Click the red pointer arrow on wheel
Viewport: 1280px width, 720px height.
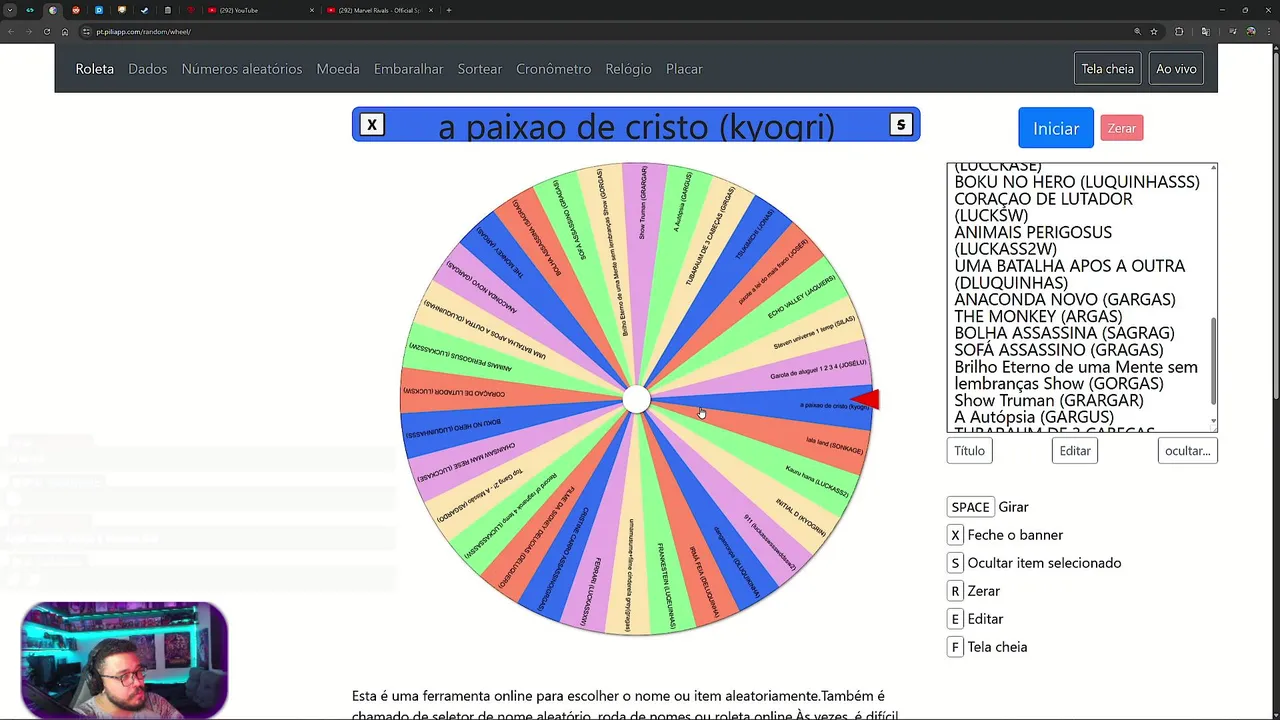(x=866, y=400)
